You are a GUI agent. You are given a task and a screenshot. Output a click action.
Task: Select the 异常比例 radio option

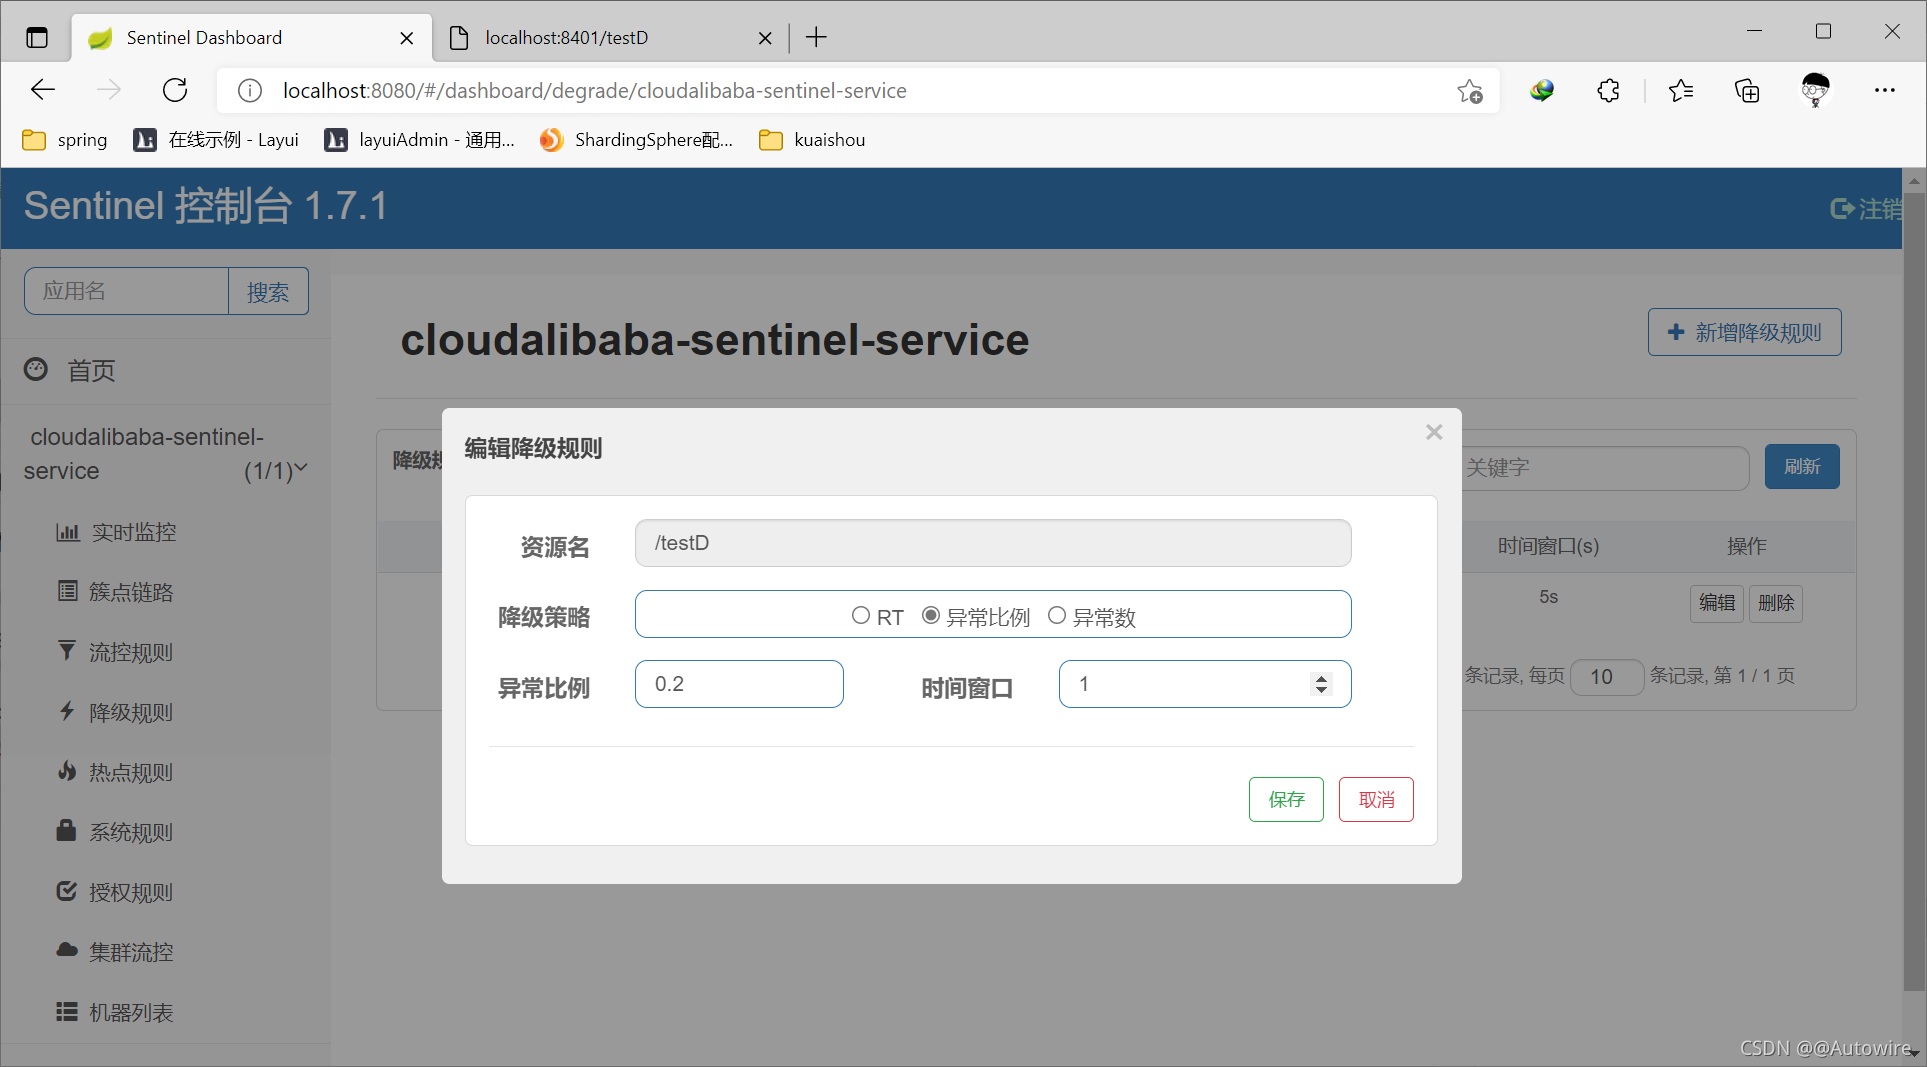coord(930,616)
